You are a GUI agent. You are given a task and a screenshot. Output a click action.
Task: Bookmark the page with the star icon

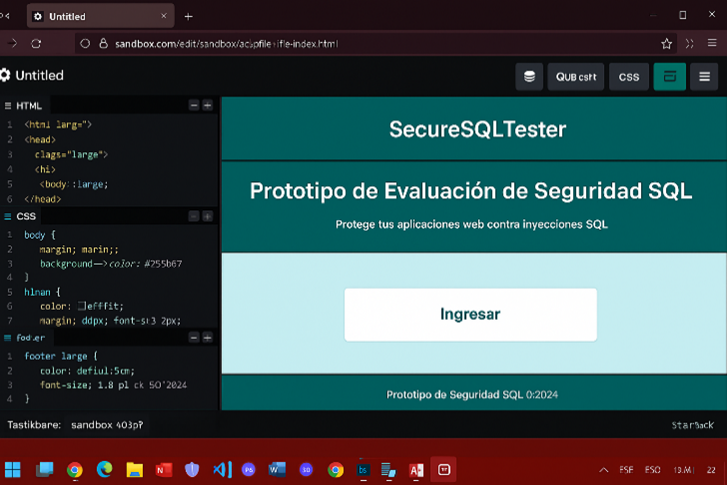[666, 44]
